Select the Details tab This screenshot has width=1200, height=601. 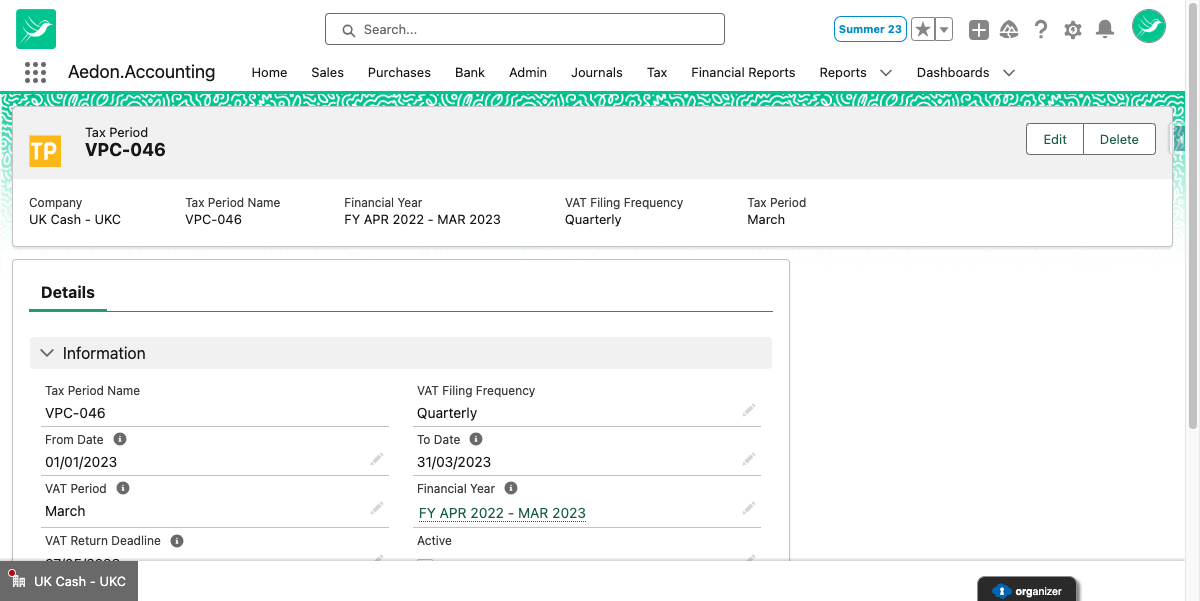68,292
